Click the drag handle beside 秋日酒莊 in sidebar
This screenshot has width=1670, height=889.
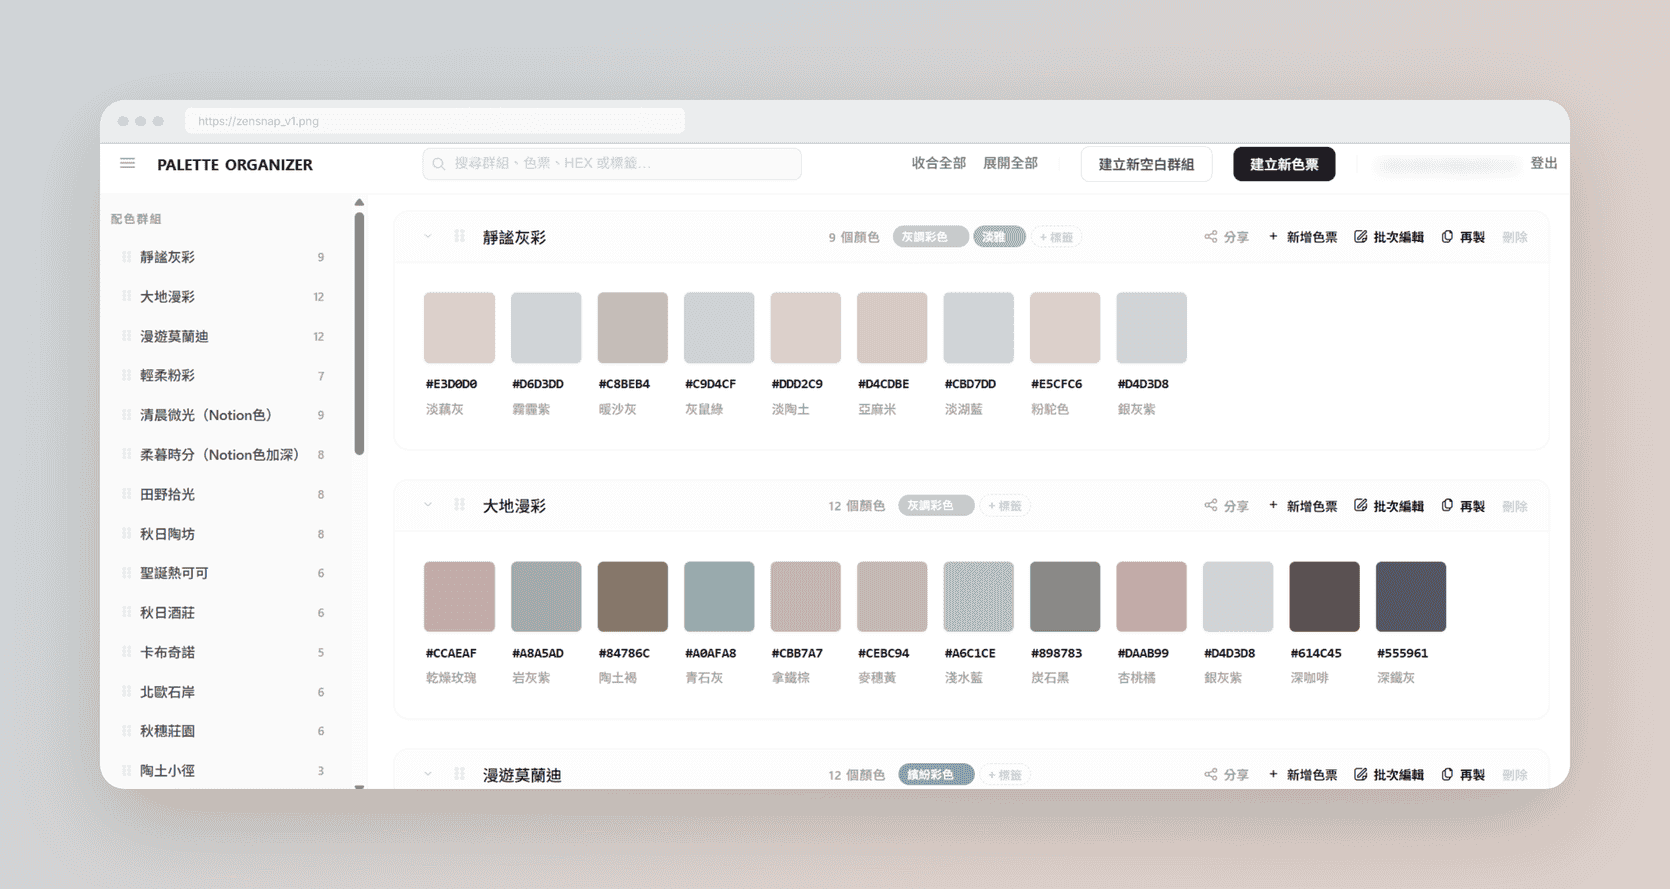[126, 612]
